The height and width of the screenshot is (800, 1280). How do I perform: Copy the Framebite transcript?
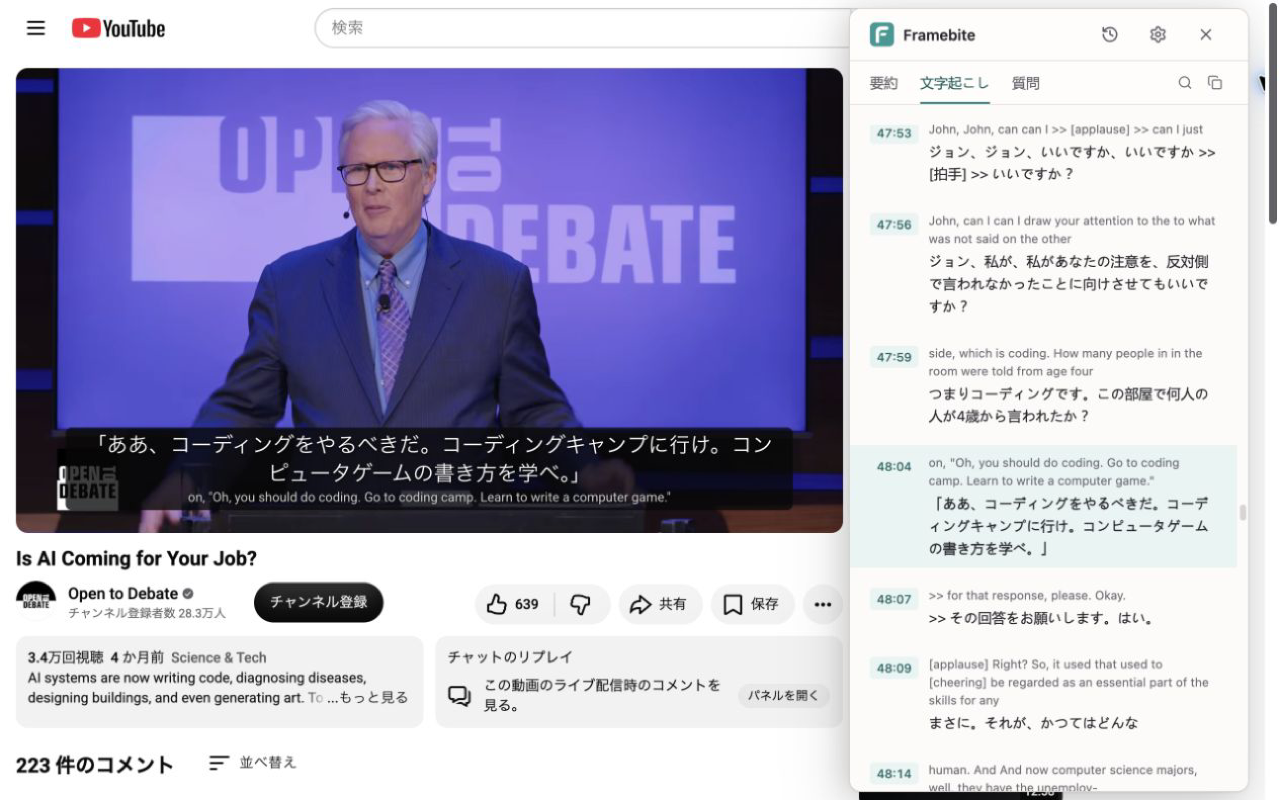point(1215,83)
